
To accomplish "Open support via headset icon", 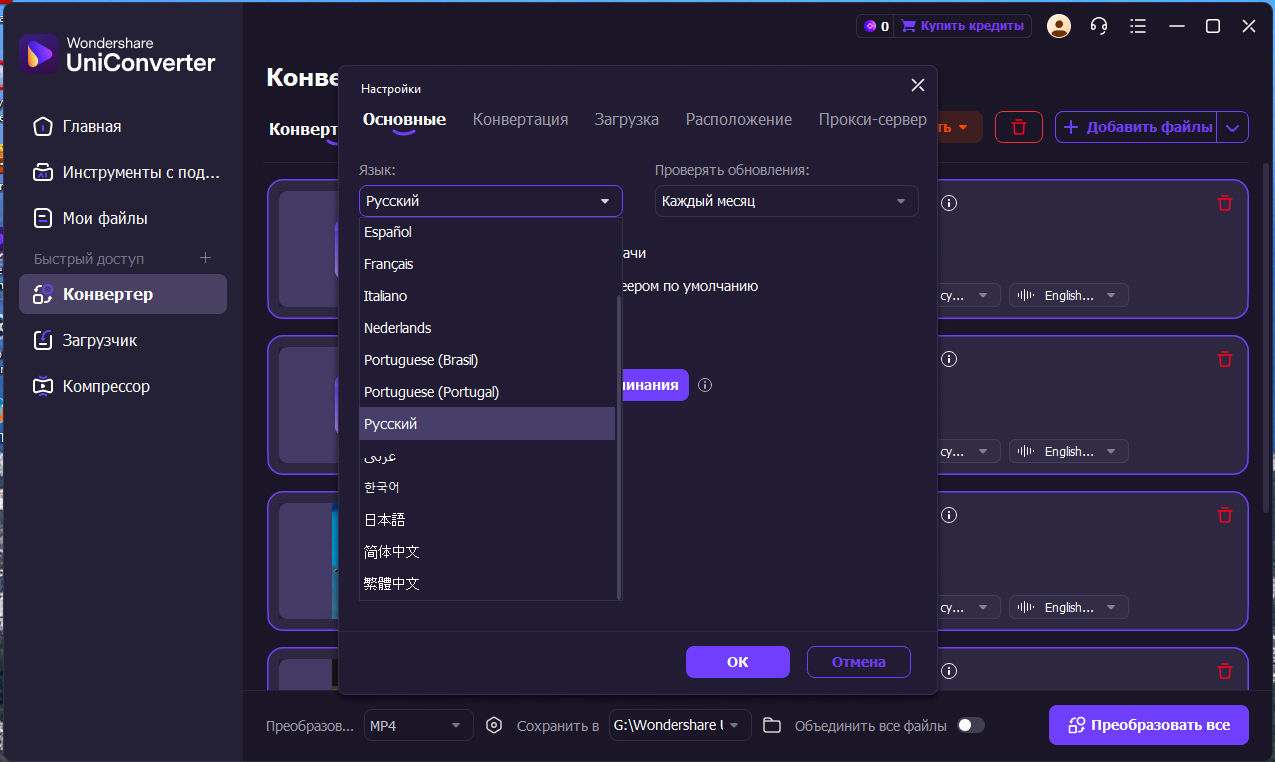I will (1099, 26).
